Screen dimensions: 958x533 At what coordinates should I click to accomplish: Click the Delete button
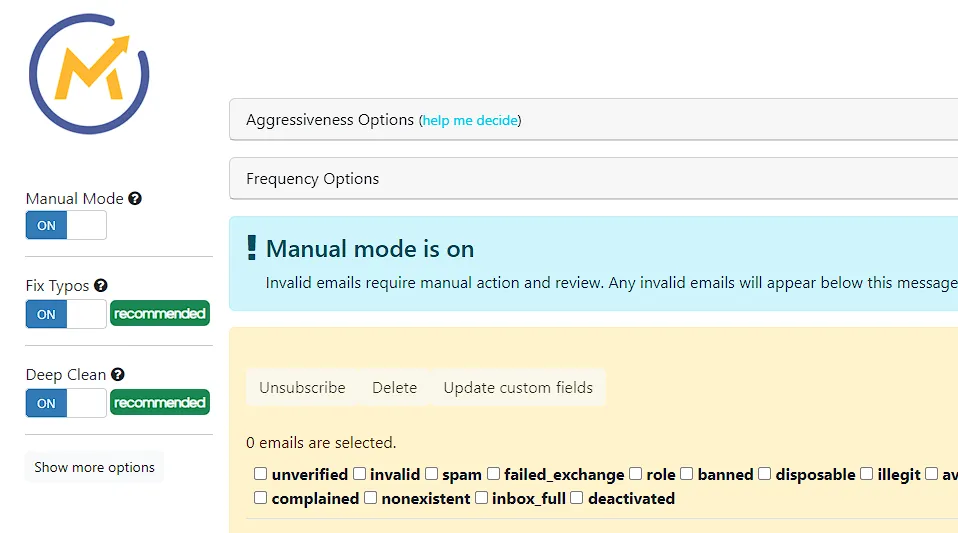[x=394, y=388]
